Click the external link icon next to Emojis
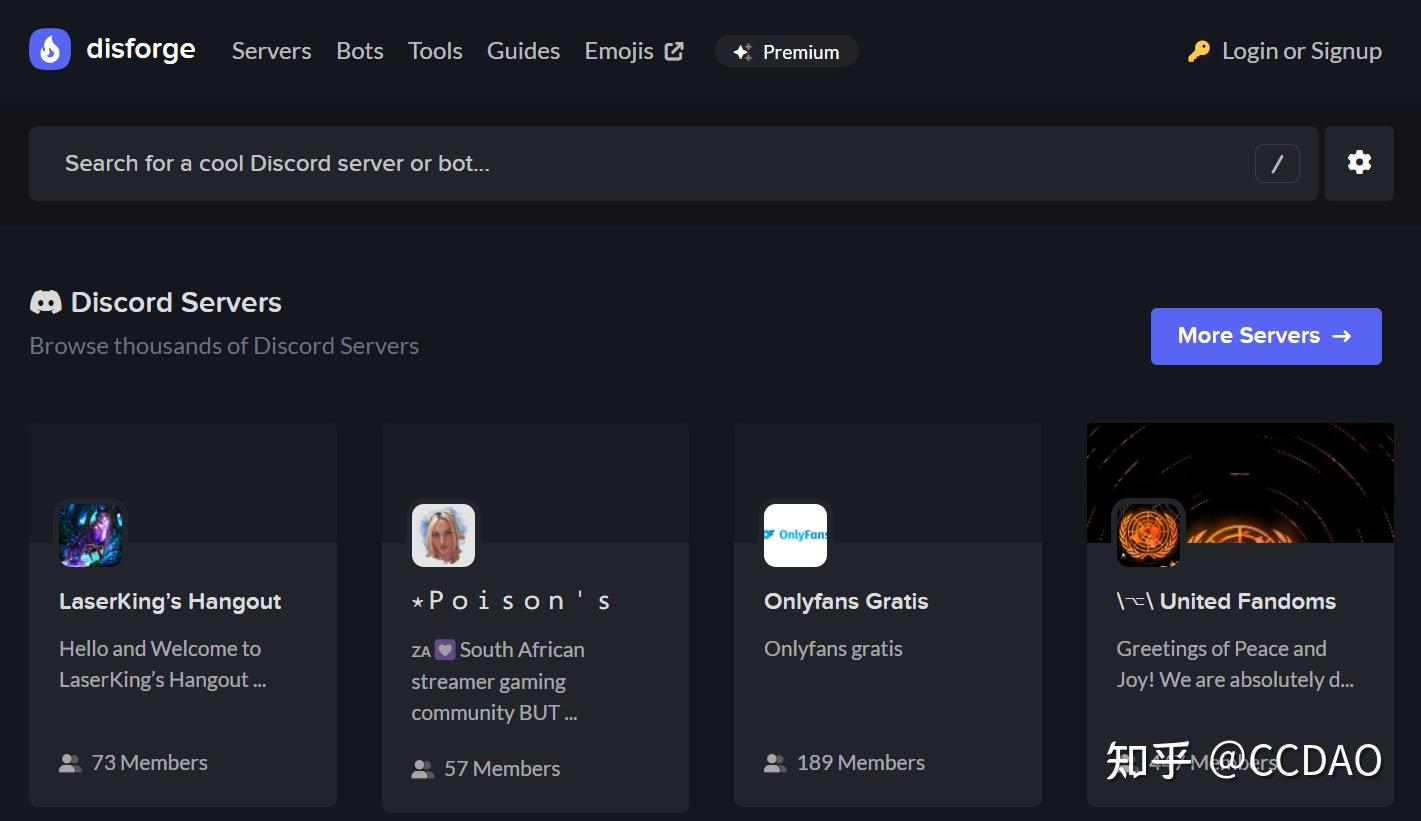Viewport: 1421px width, 821px height. tap(674, 49)
